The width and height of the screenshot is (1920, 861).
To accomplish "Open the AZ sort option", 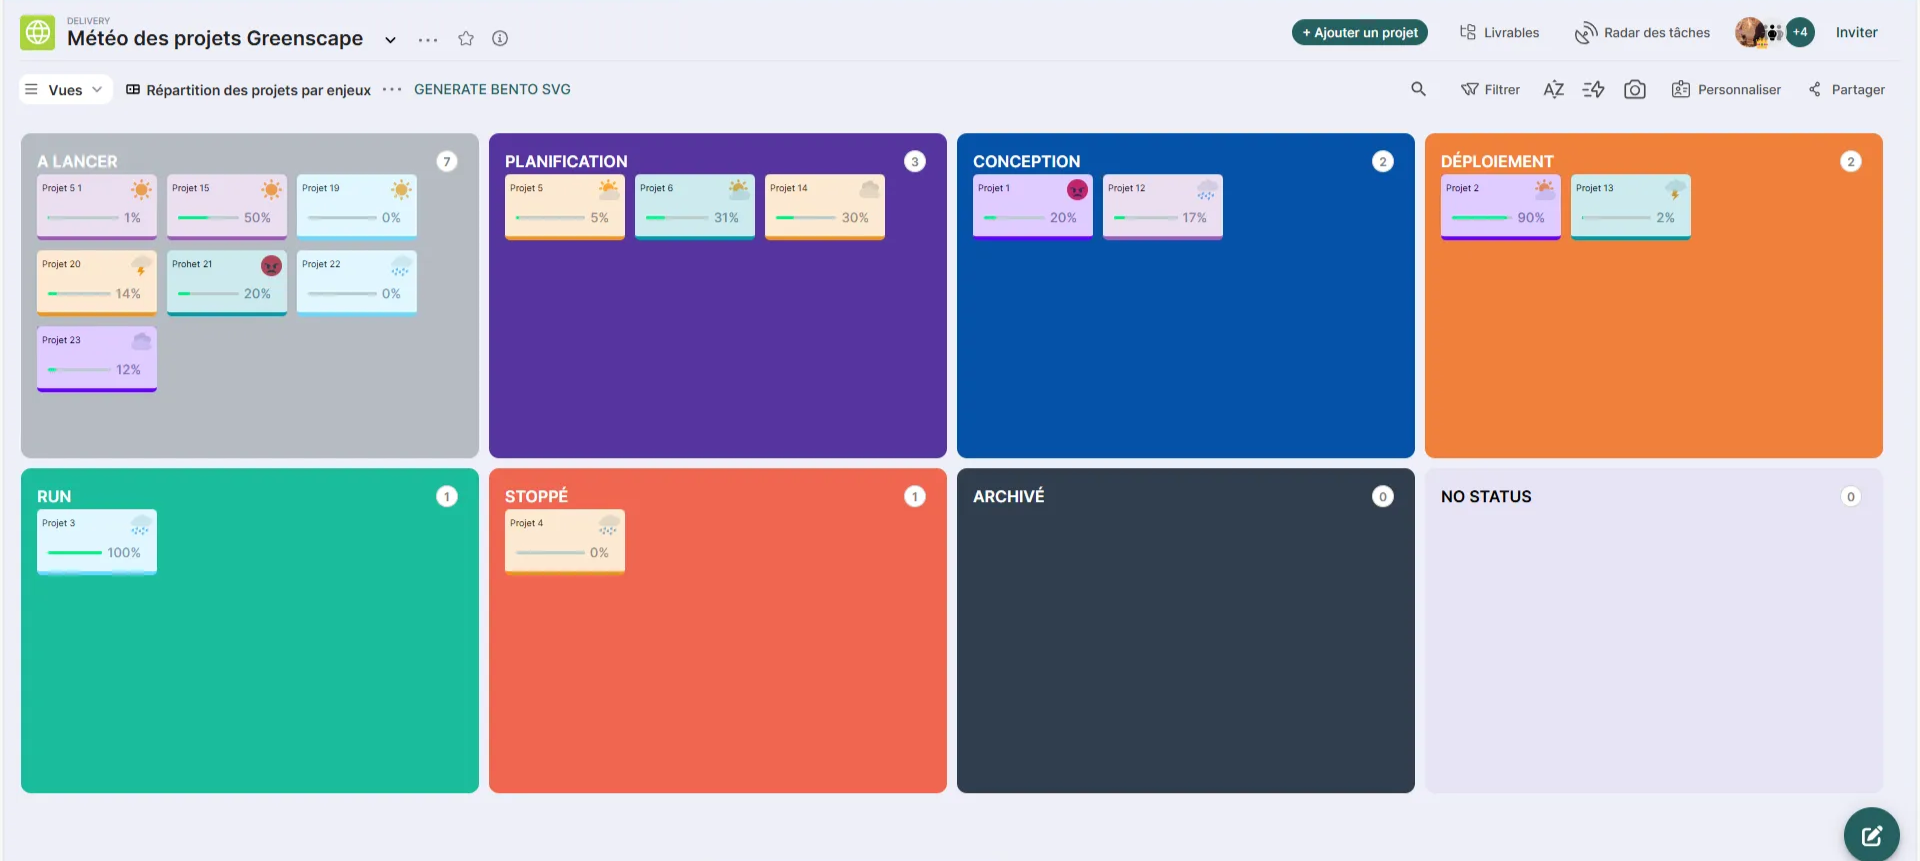I will (1553, 90).
